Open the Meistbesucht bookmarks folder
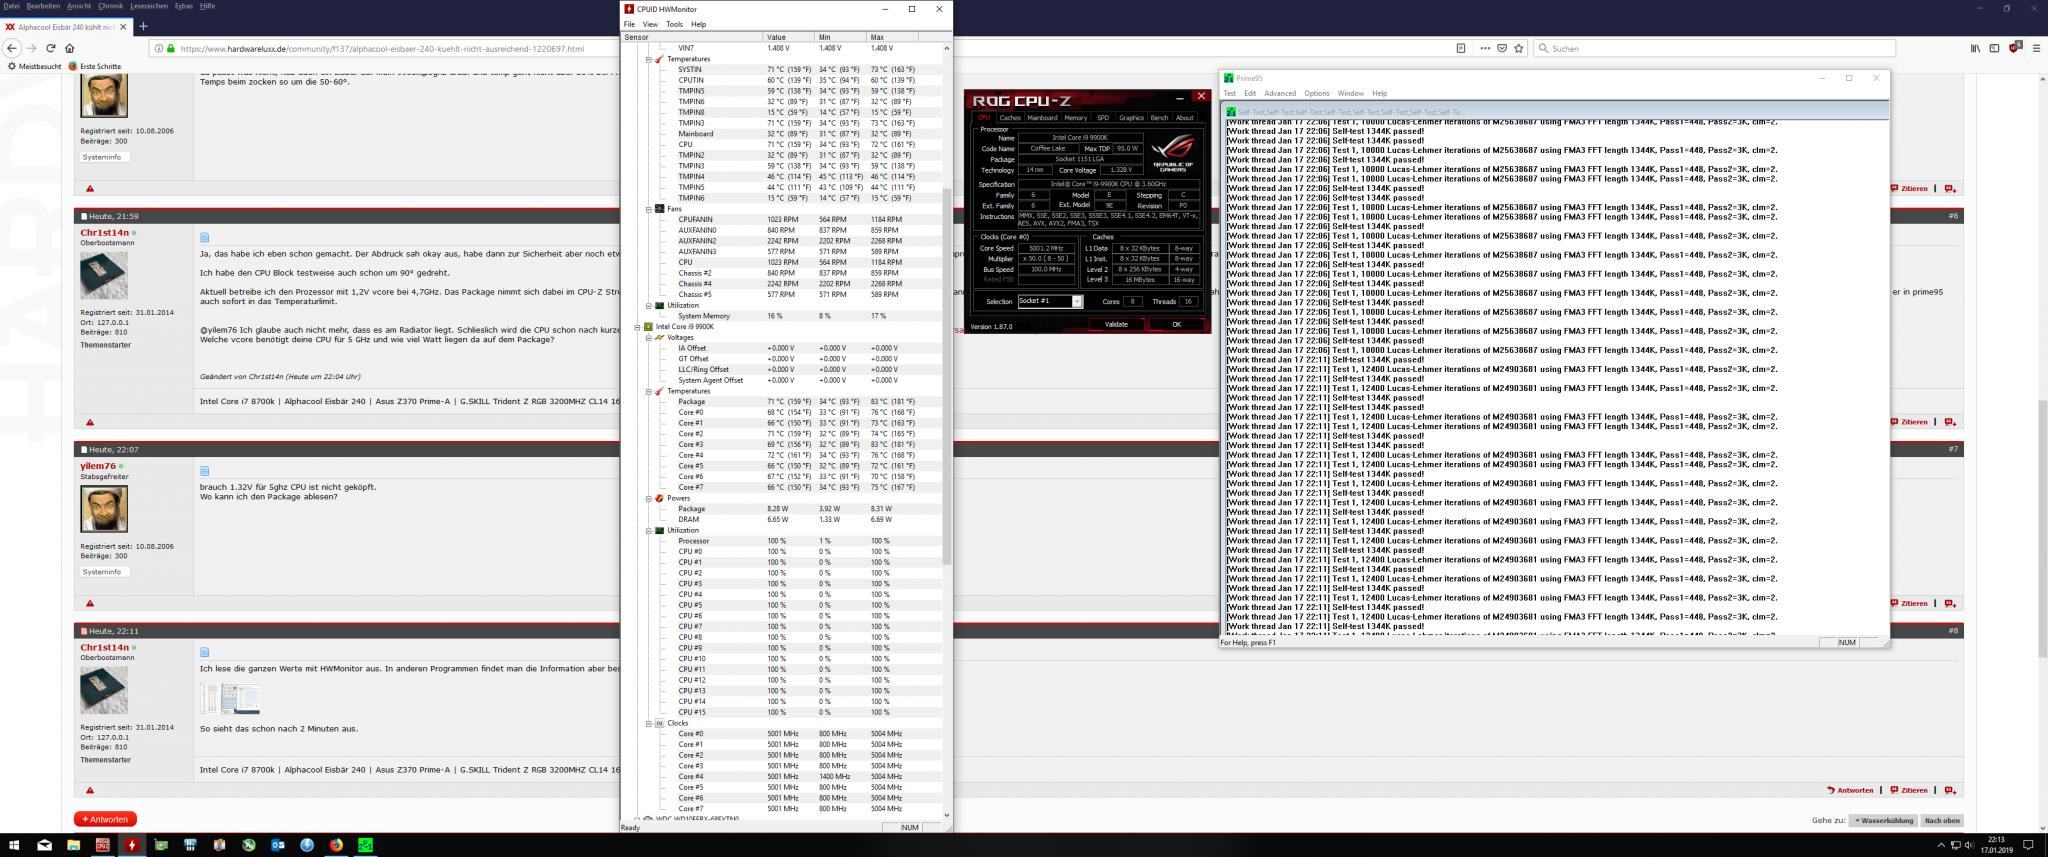 coord(35,66)
